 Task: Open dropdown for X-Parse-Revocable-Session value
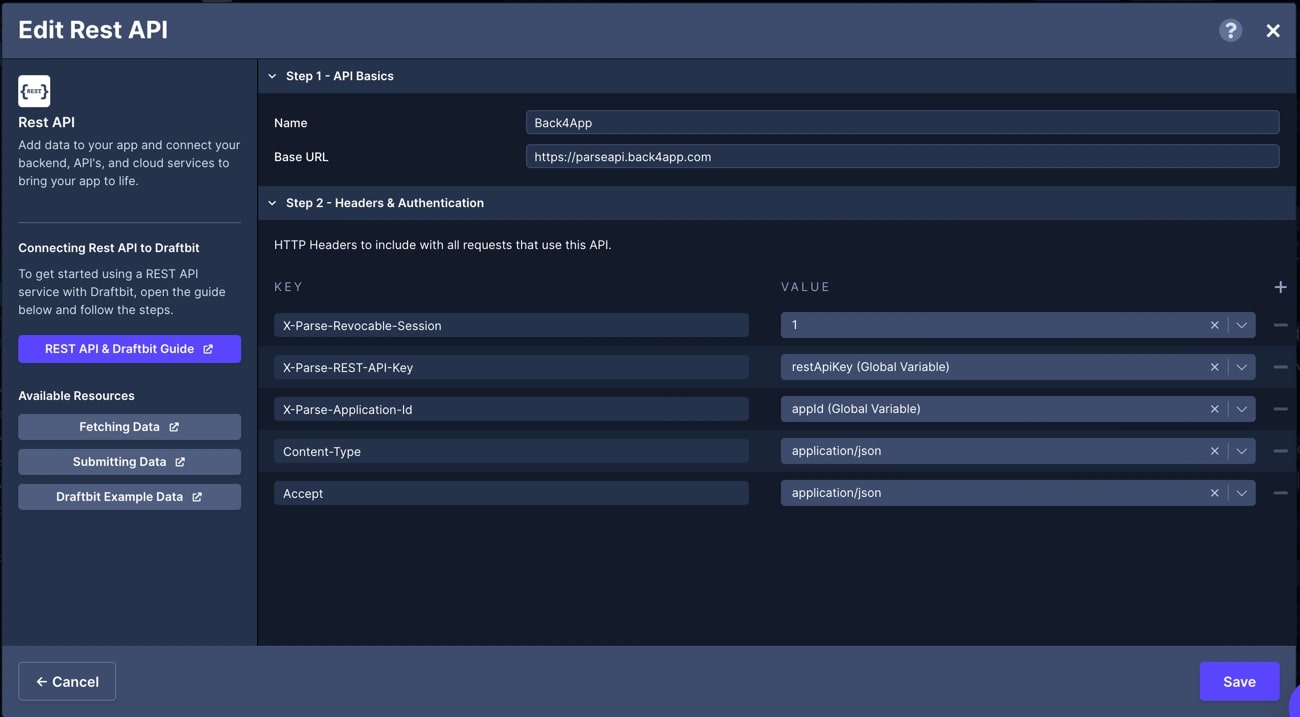tap(1241, 325)
